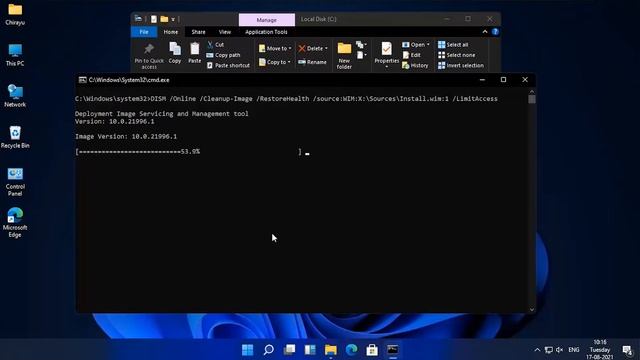Open Microsoft Edge from taskbar

(351, 350)
